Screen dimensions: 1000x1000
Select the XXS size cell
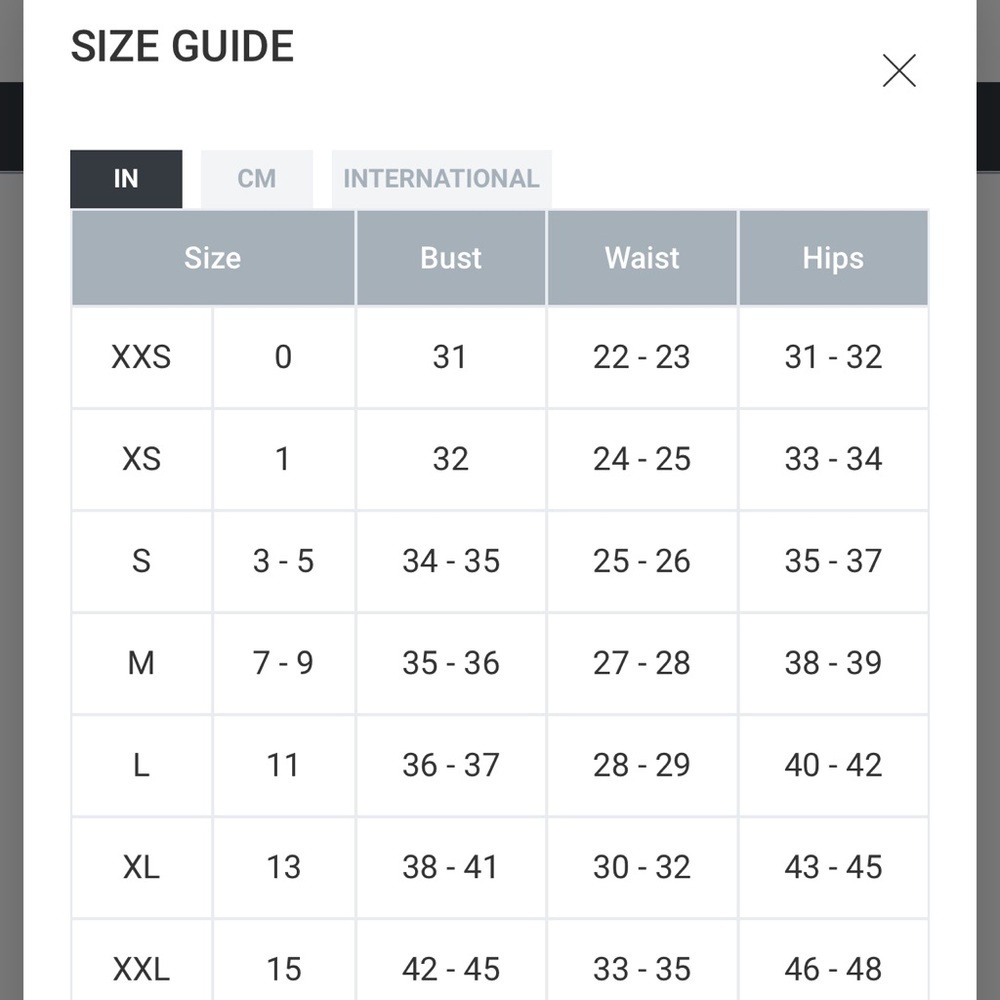141,357
